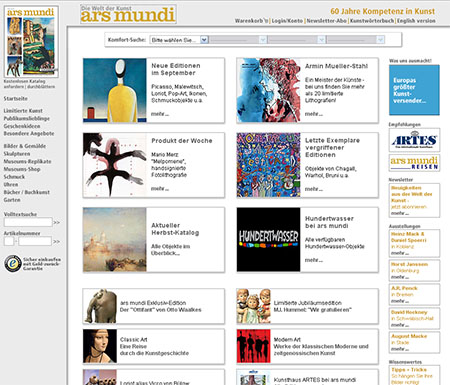Open Aktueller Herbst-Katalog heading
The height and width of the screenshot is (385, 450).
click(175, 229)
